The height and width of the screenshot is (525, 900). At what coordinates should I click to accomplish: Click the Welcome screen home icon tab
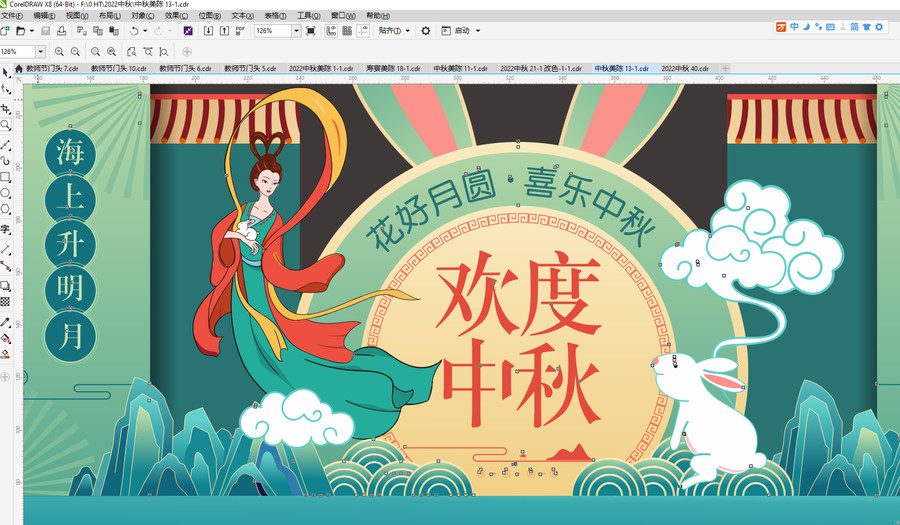point(18,68)
